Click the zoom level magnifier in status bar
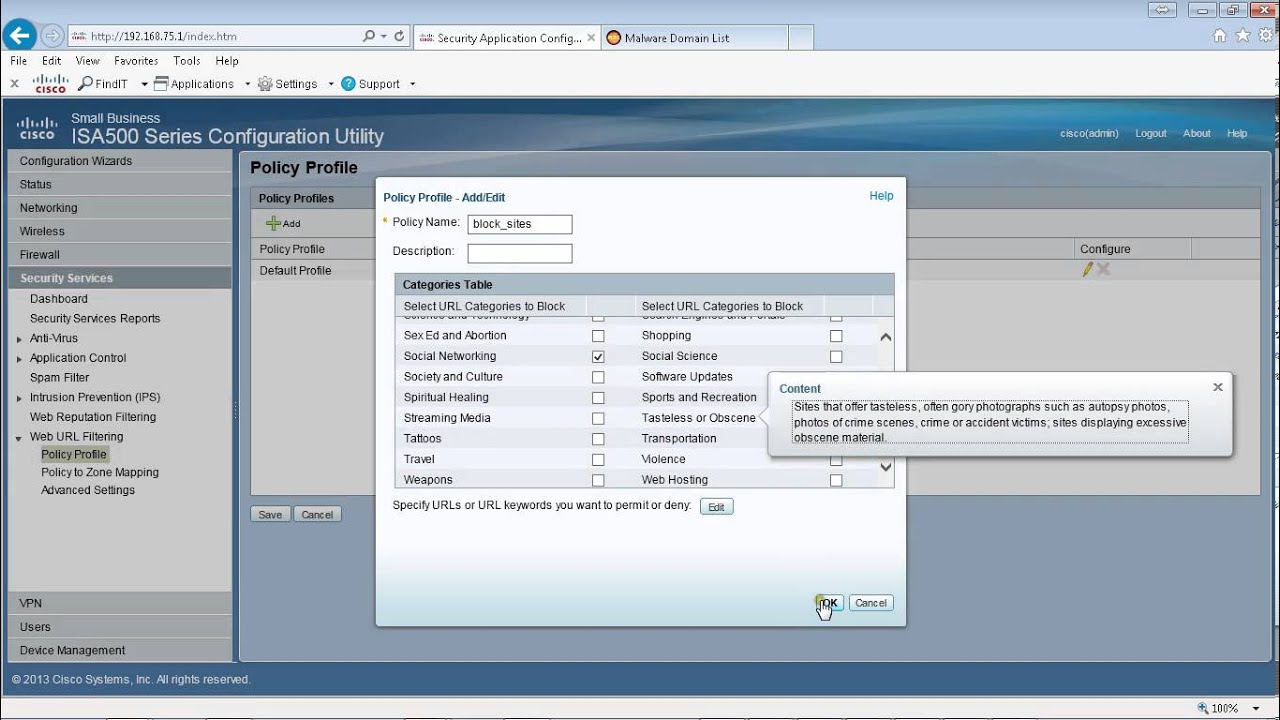 click(x=1203, y=708)
